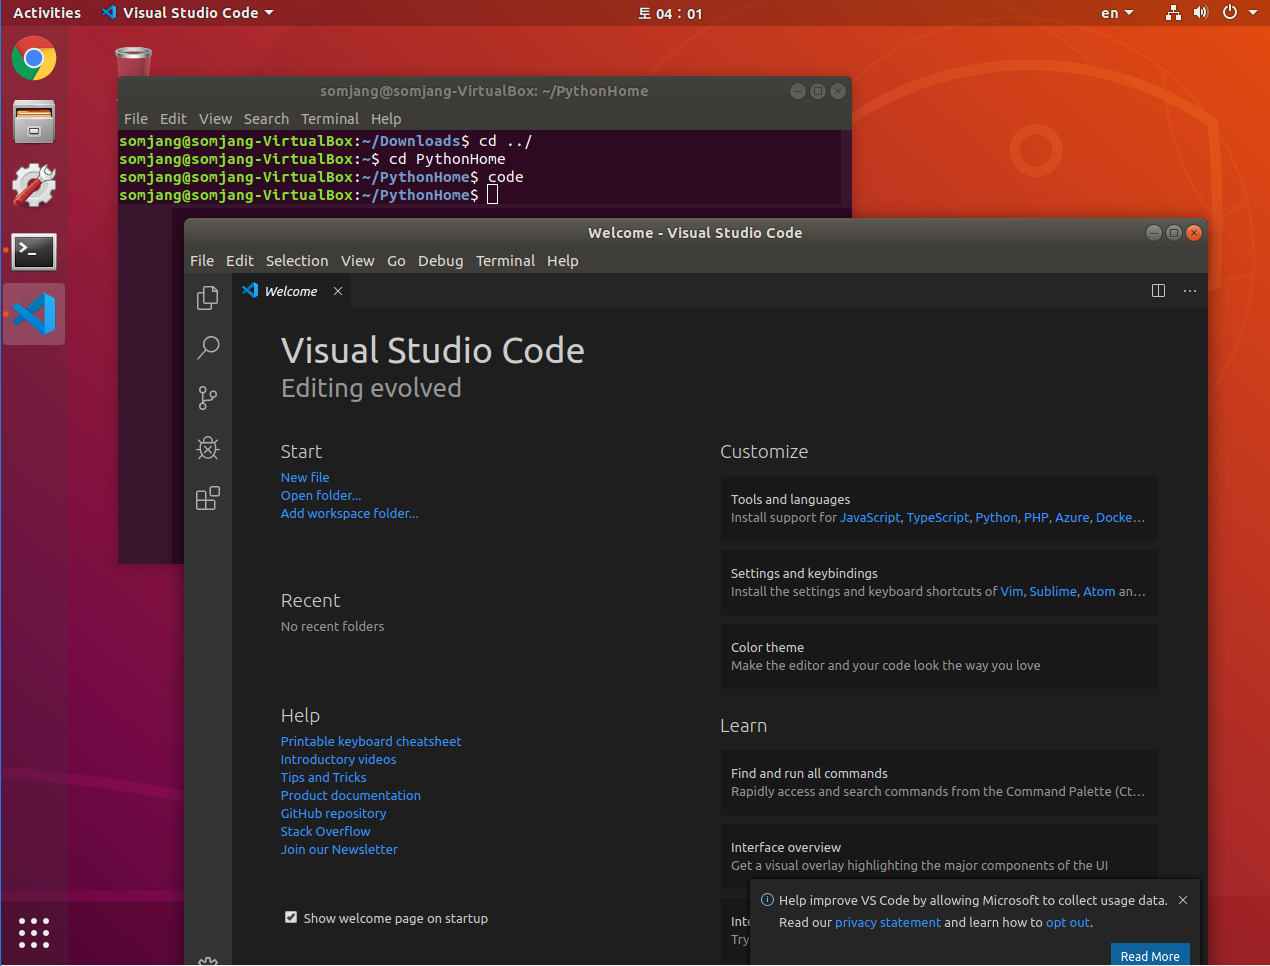Click the Read More button
This screenshot has width=1270, height=966.
pyautogui.click(x=1150, y=956)
